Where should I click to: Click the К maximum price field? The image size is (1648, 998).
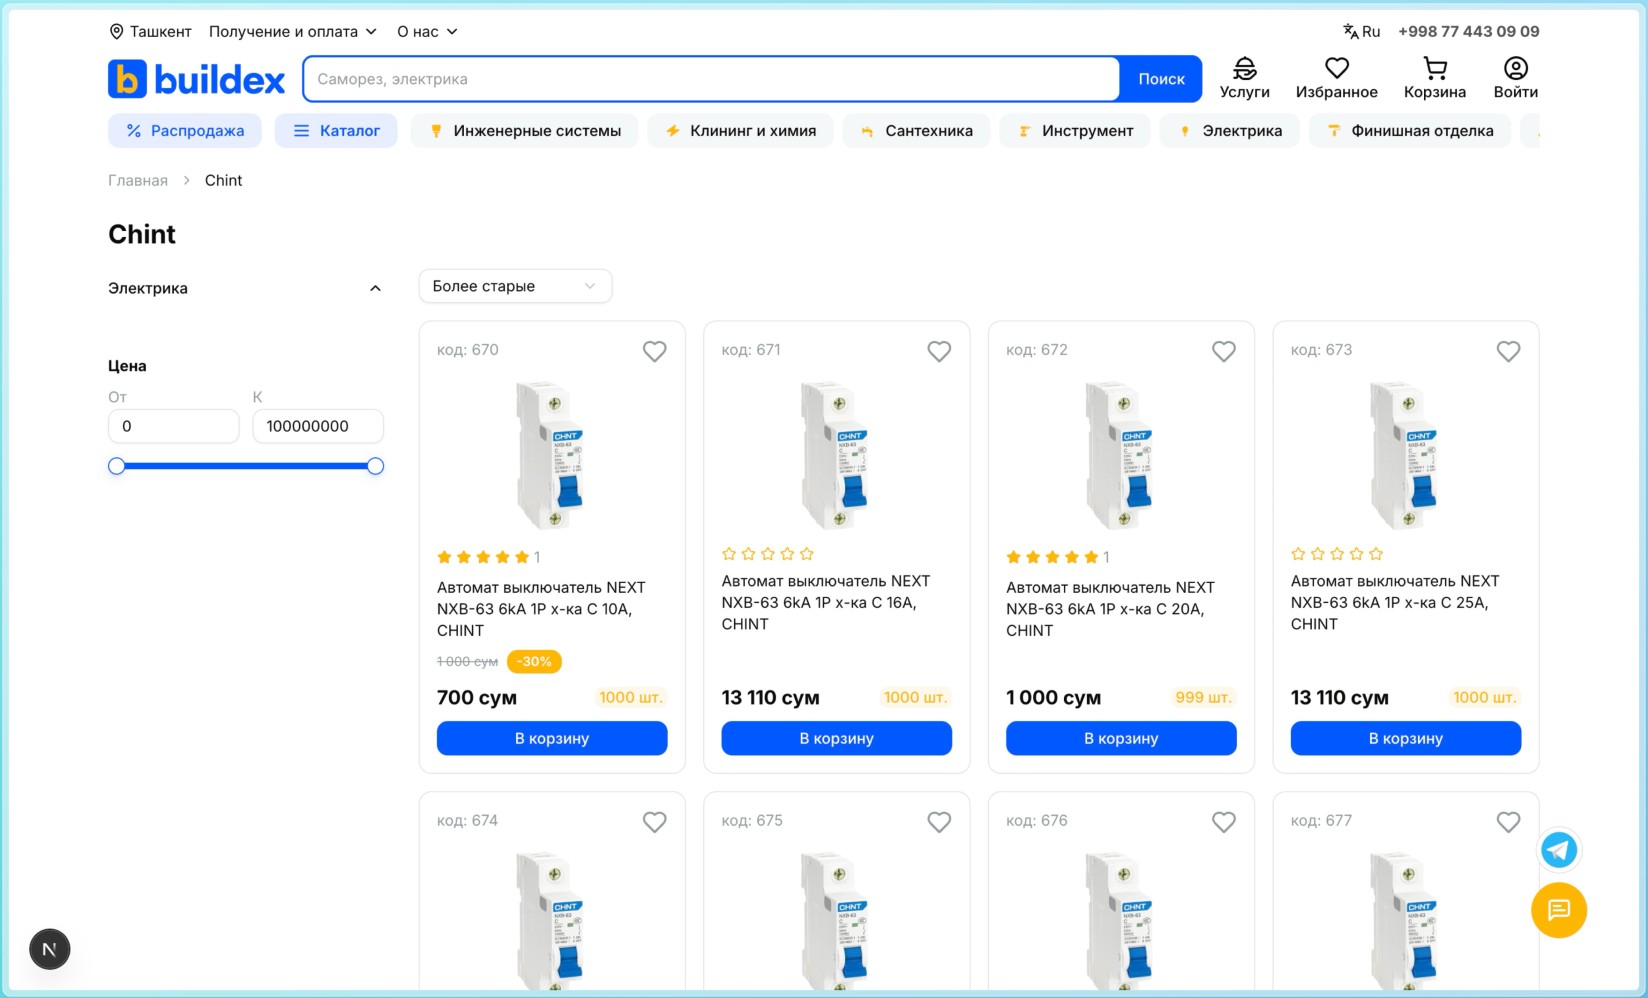318,426
